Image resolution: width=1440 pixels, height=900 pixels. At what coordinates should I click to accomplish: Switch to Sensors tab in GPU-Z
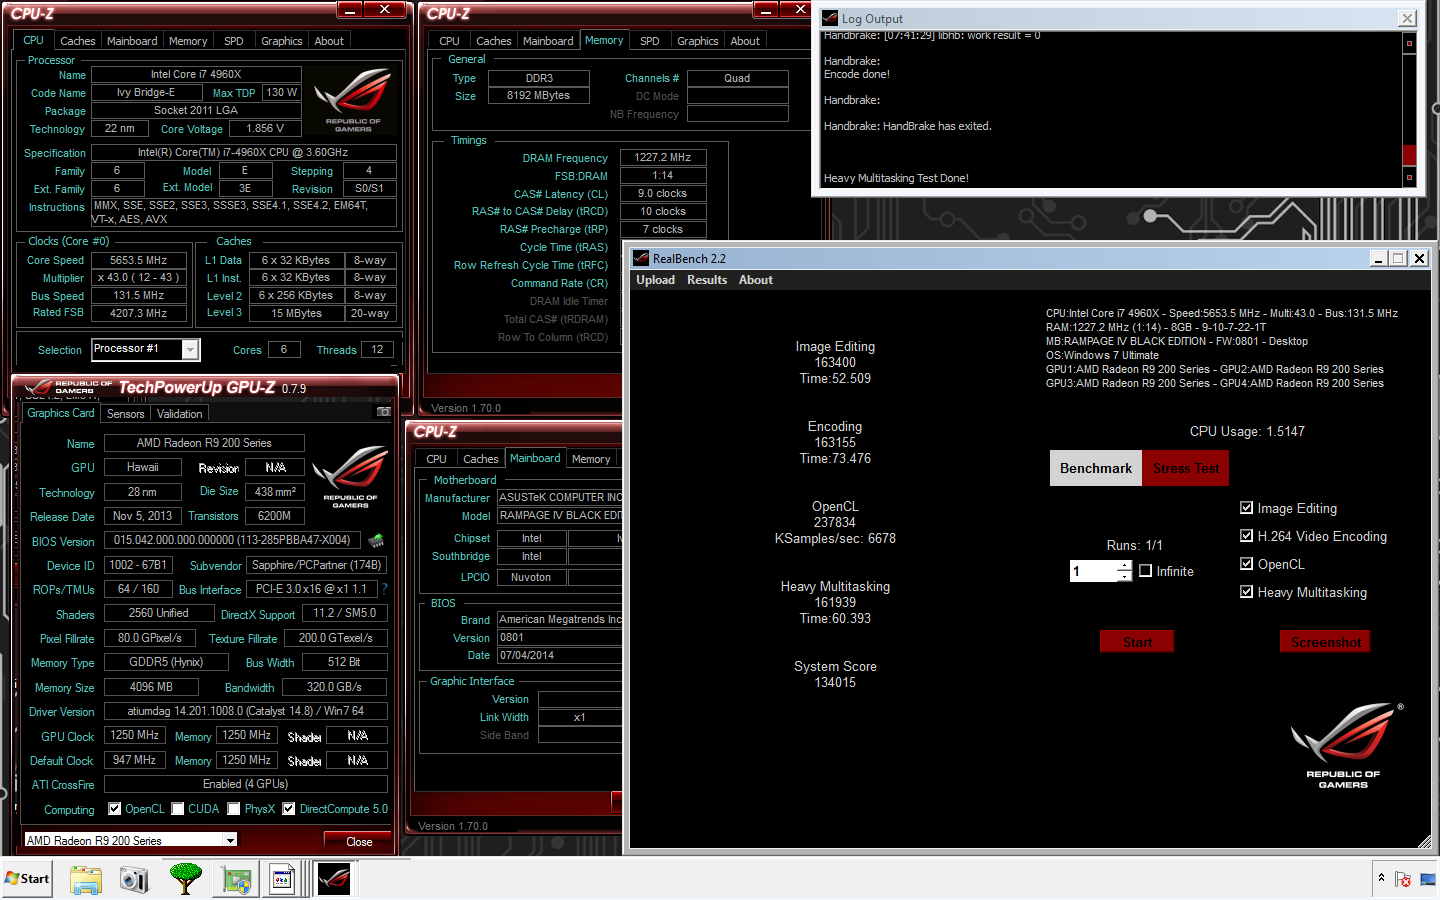click(126, 413)
